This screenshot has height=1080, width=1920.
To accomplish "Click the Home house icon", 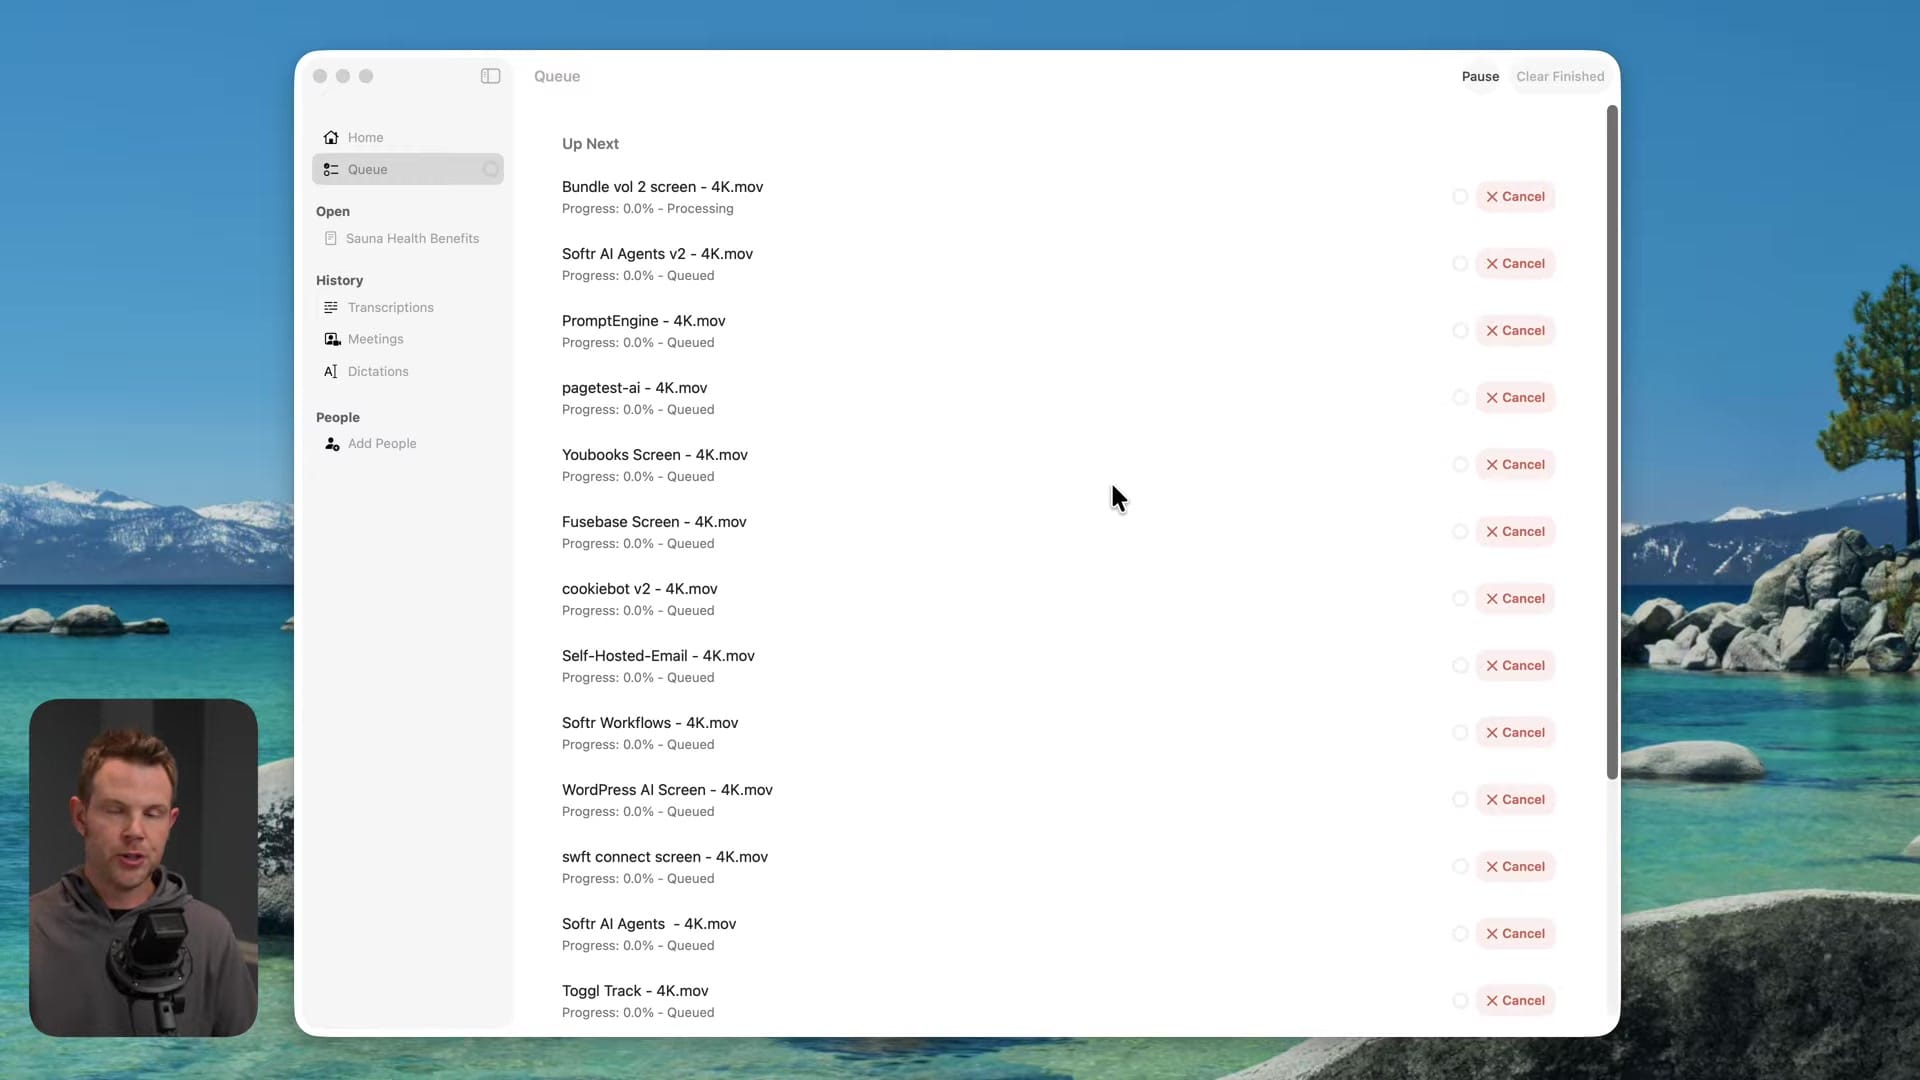I will click(x=331, y=137).
